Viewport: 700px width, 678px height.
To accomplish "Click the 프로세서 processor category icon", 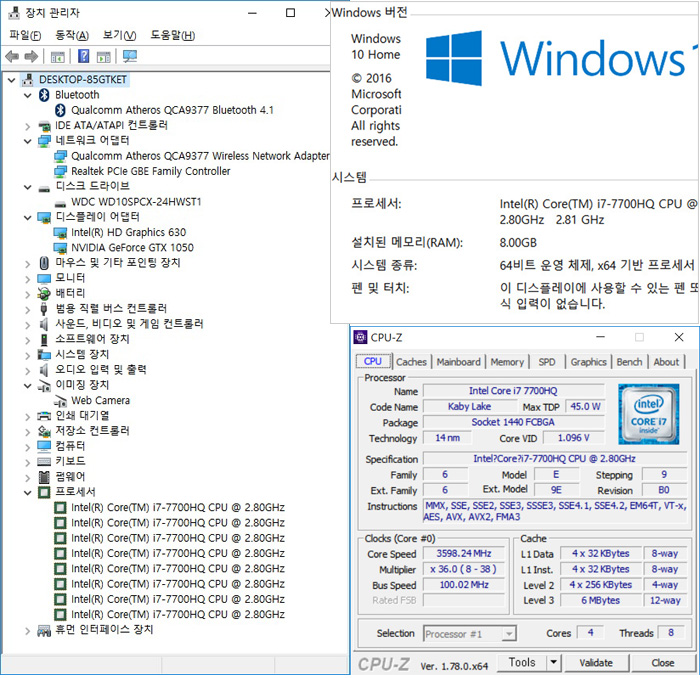I will tap(44, 492).
